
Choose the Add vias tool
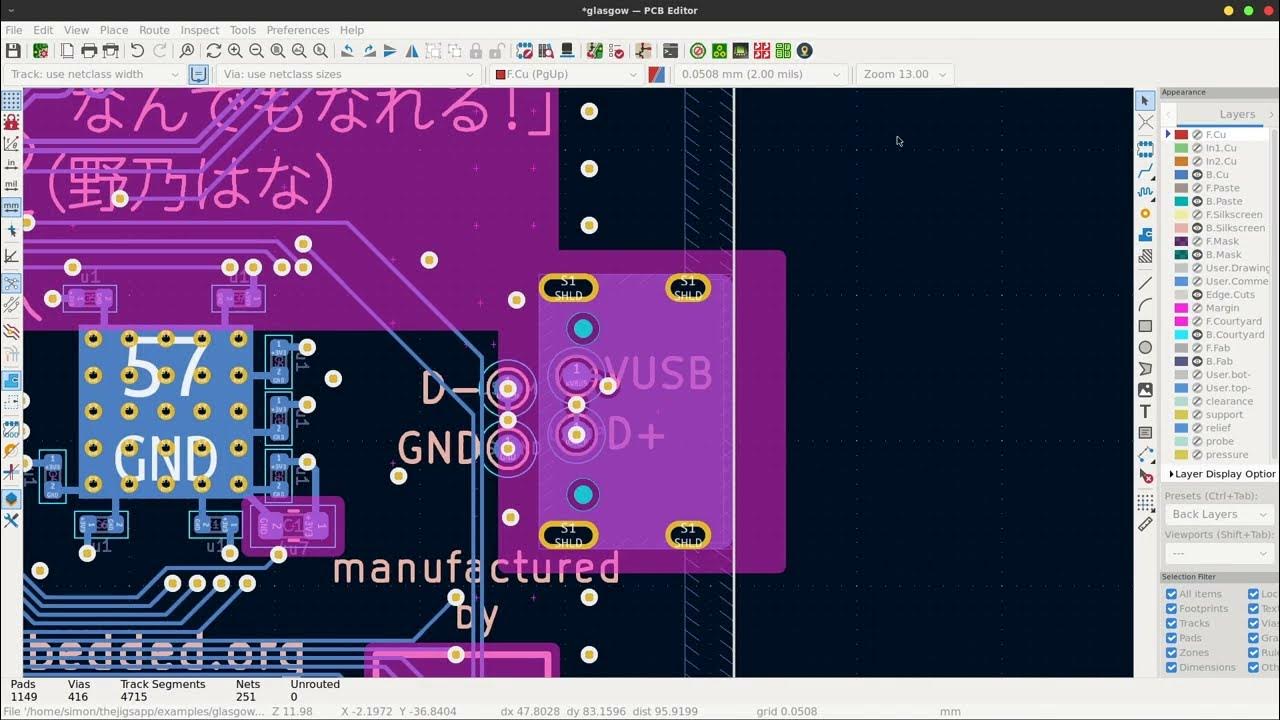[1145, 213]
